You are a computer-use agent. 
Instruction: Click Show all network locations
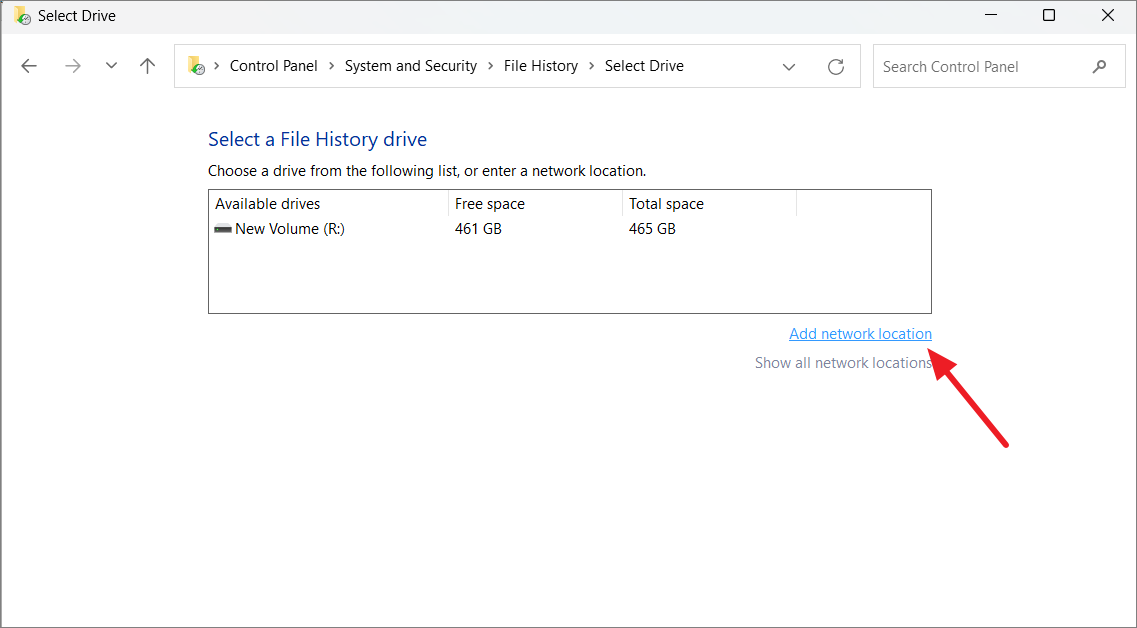(842, 362)
